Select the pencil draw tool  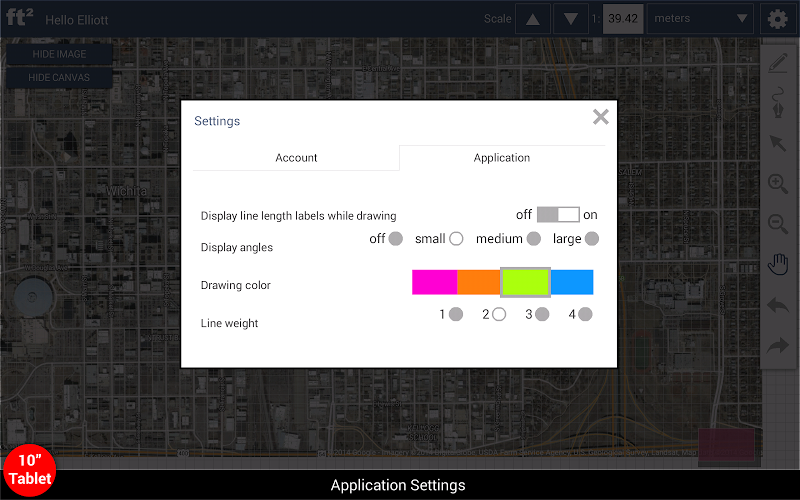(777, 62)
